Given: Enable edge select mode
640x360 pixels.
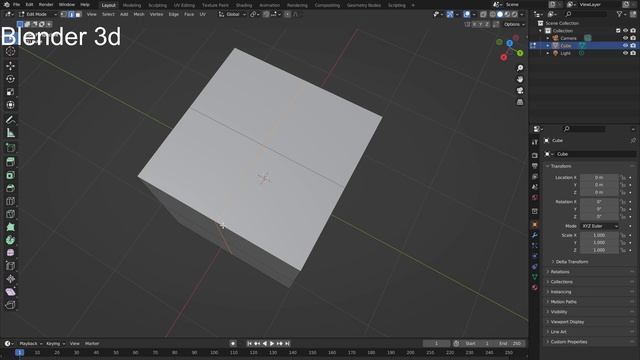Looking at the screenshot, I should pyautogui.click(x=71, y=14).
